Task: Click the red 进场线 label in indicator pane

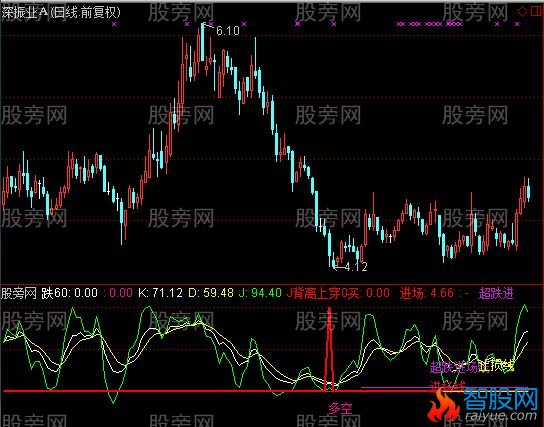Action: pos(448,385)
